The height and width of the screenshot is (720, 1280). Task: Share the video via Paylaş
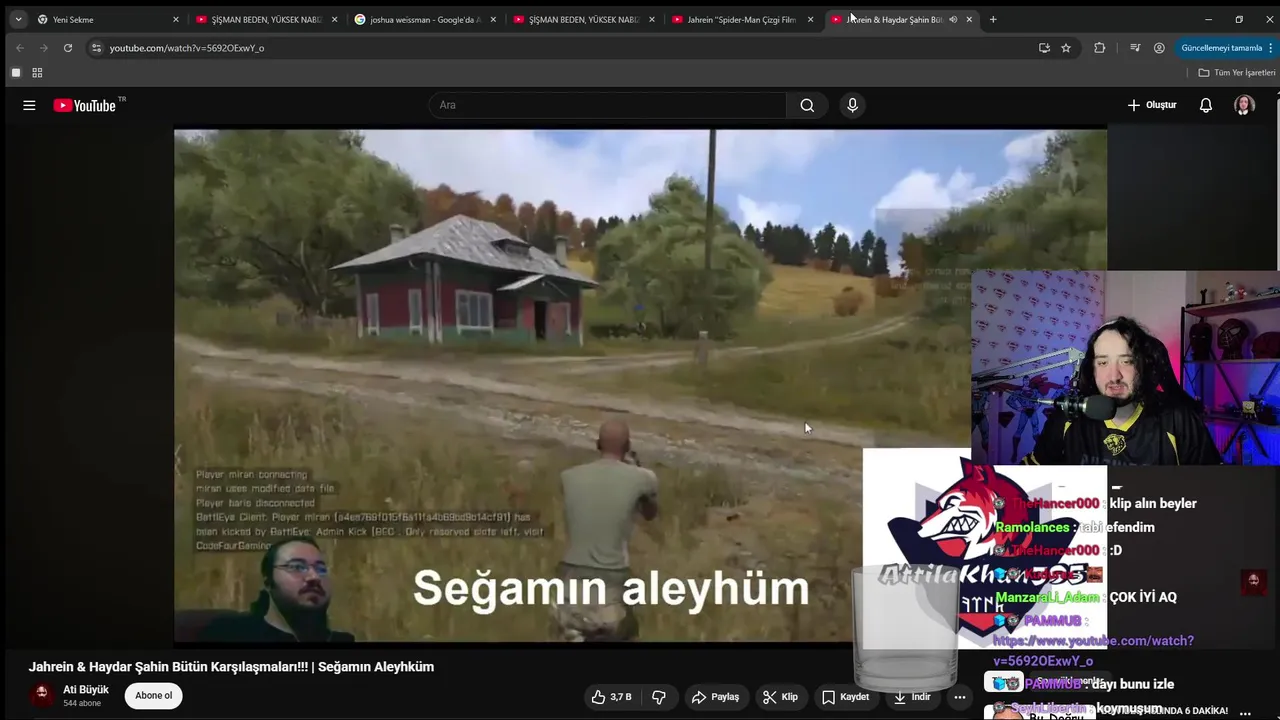pyautogui.click(x=715, y=697)
